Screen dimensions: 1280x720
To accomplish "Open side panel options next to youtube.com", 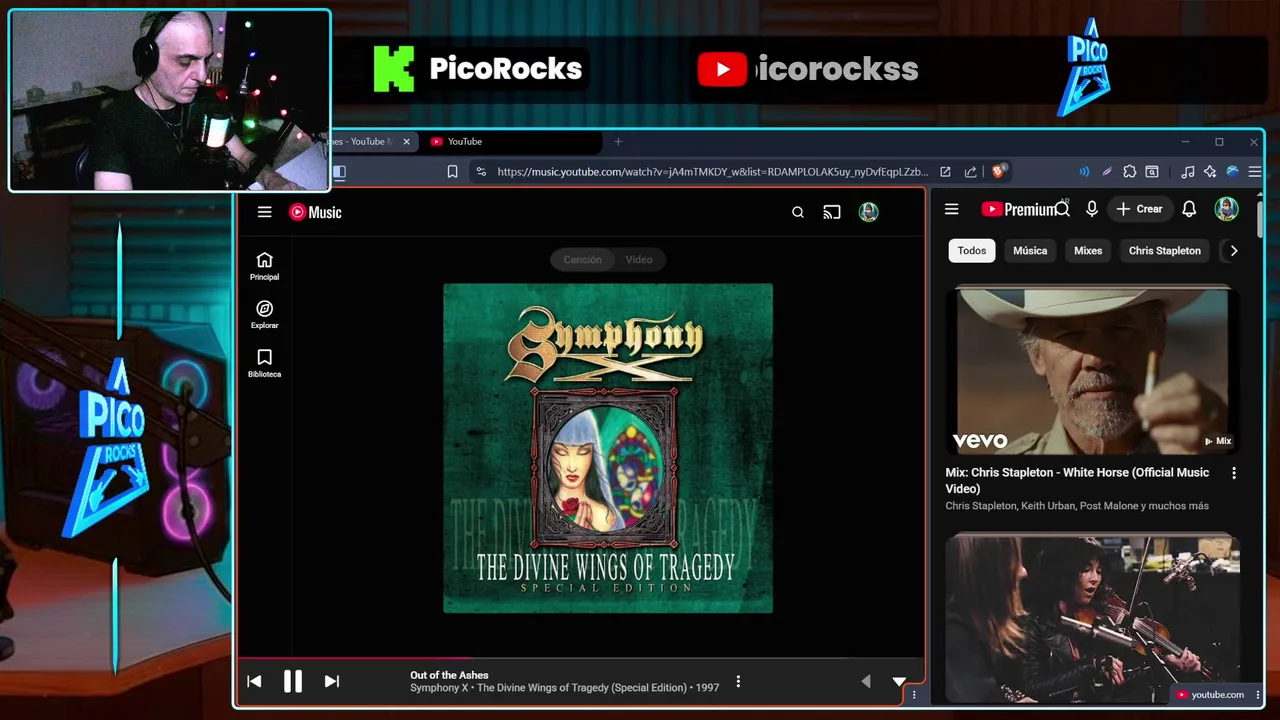I will (1258, 694).
